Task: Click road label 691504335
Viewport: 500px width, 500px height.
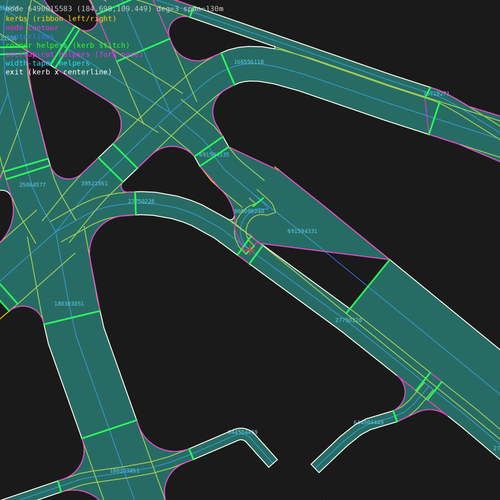Action: pos(214,155)
